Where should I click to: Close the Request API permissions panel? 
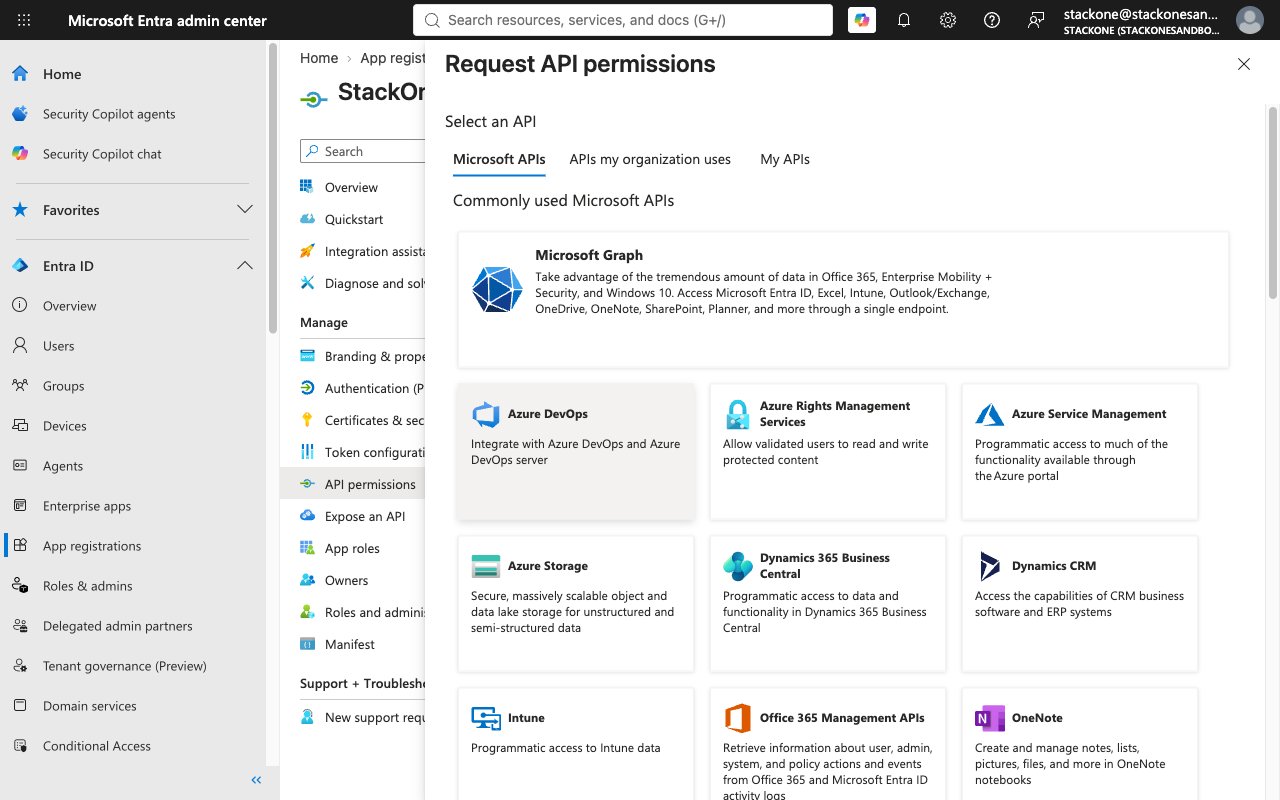coord(1244,64)
